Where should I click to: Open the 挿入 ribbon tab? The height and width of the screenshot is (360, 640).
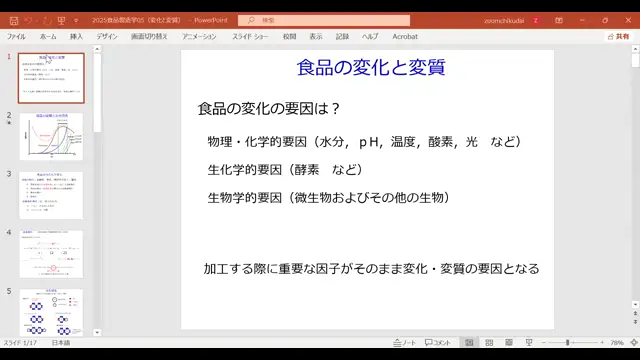[76, 36]
